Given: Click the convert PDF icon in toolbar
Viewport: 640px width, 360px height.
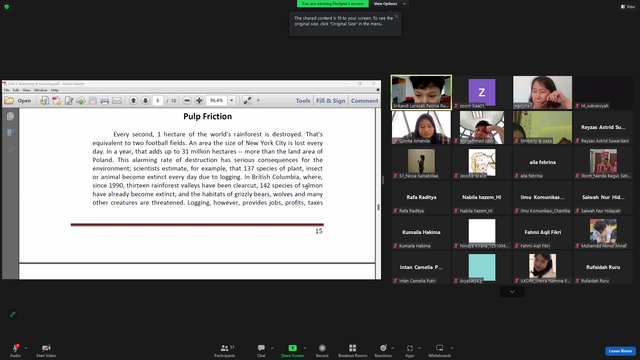Looking at the screenshot, I should pyautogui.click(x=56, y=100).
